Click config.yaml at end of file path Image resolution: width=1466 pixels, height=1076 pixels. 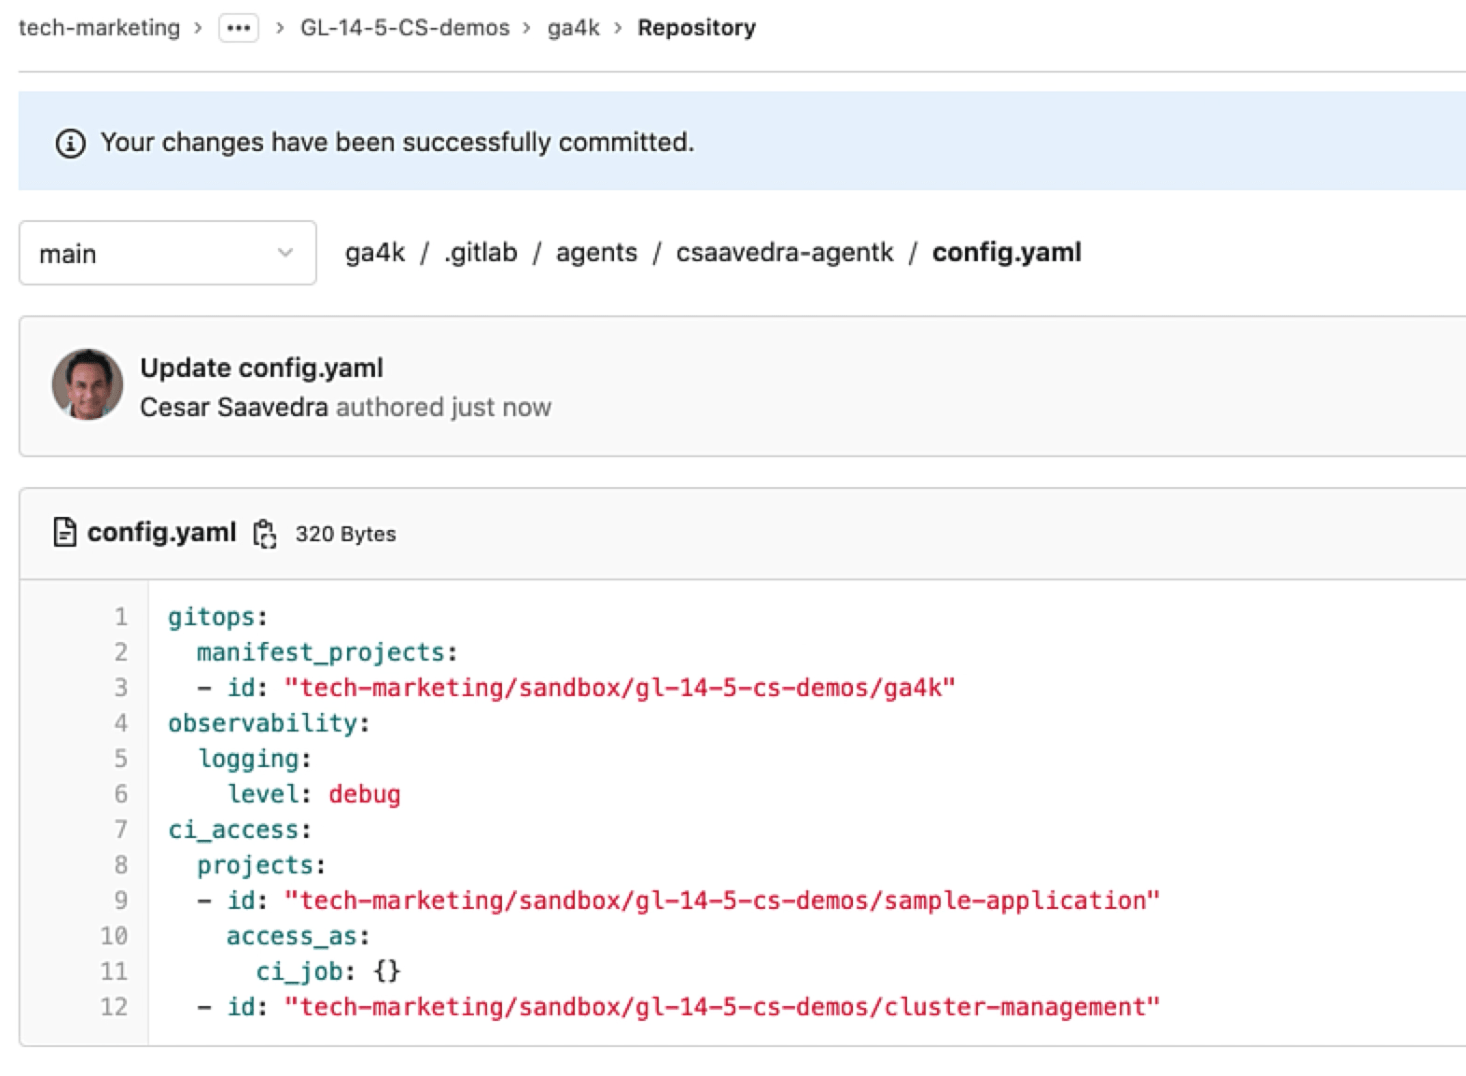coord(1006,253)
